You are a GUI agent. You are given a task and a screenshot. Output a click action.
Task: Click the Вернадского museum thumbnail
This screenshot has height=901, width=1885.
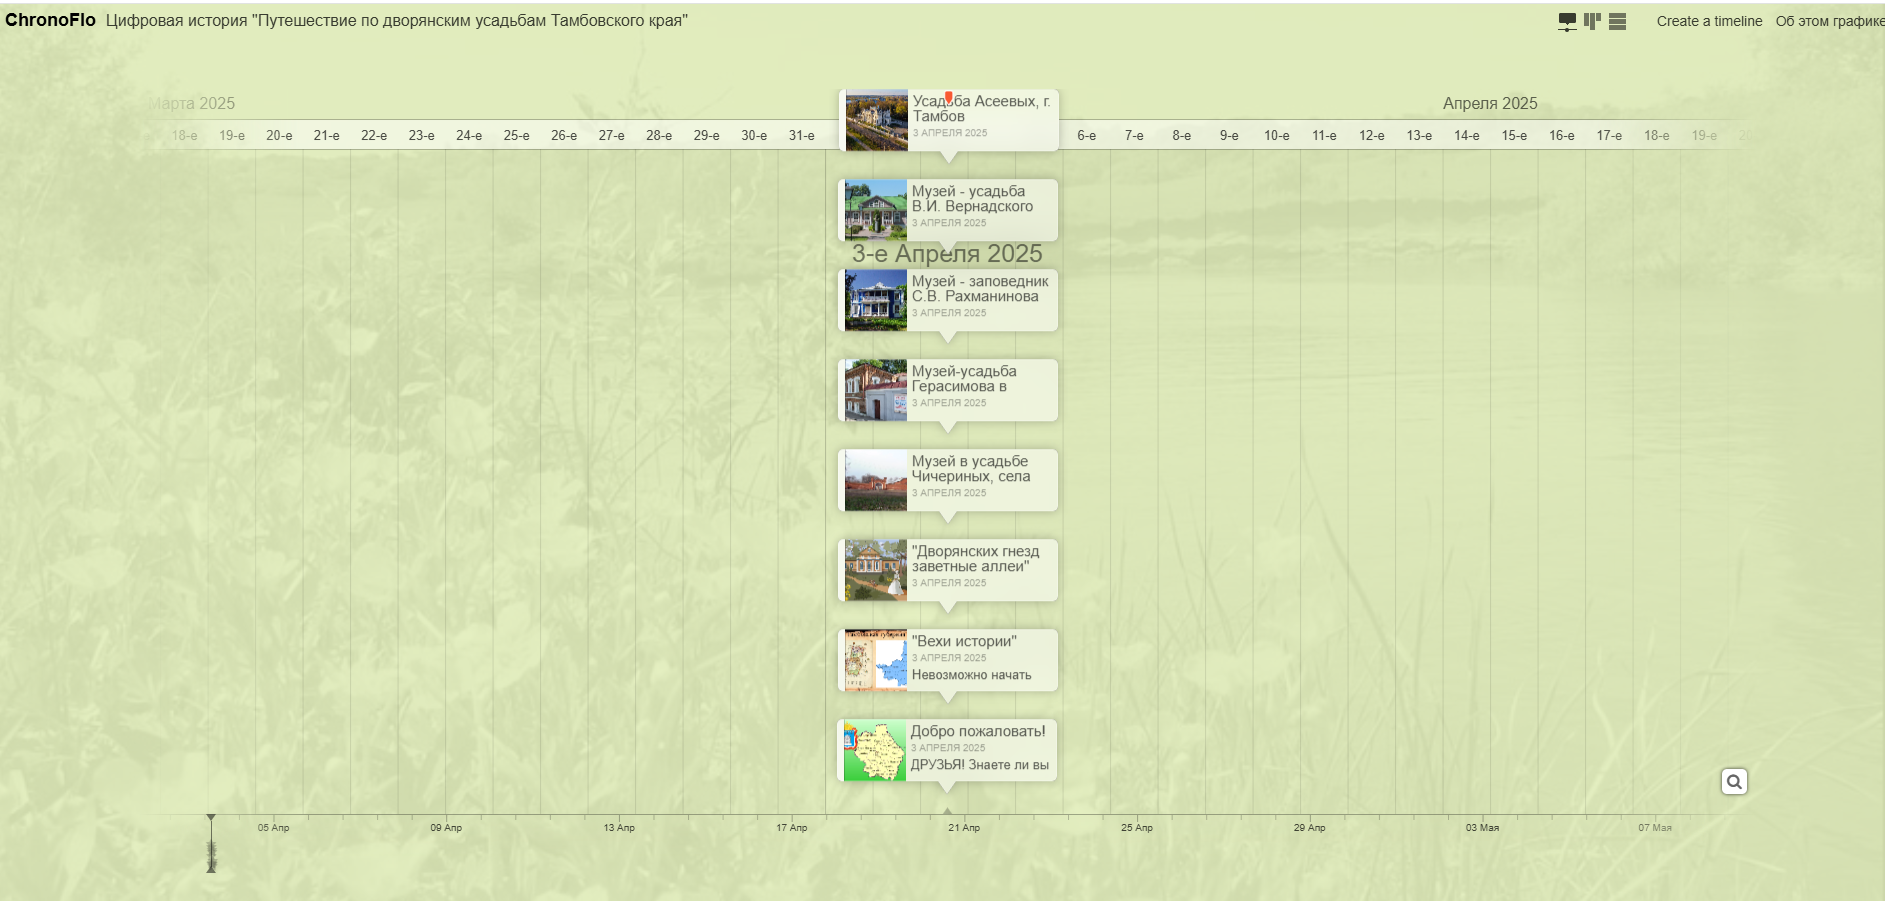876,210
